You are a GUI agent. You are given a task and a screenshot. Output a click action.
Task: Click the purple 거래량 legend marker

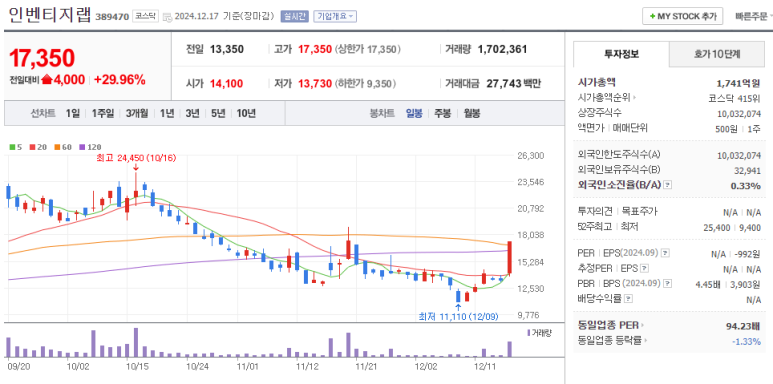[529, 333]
